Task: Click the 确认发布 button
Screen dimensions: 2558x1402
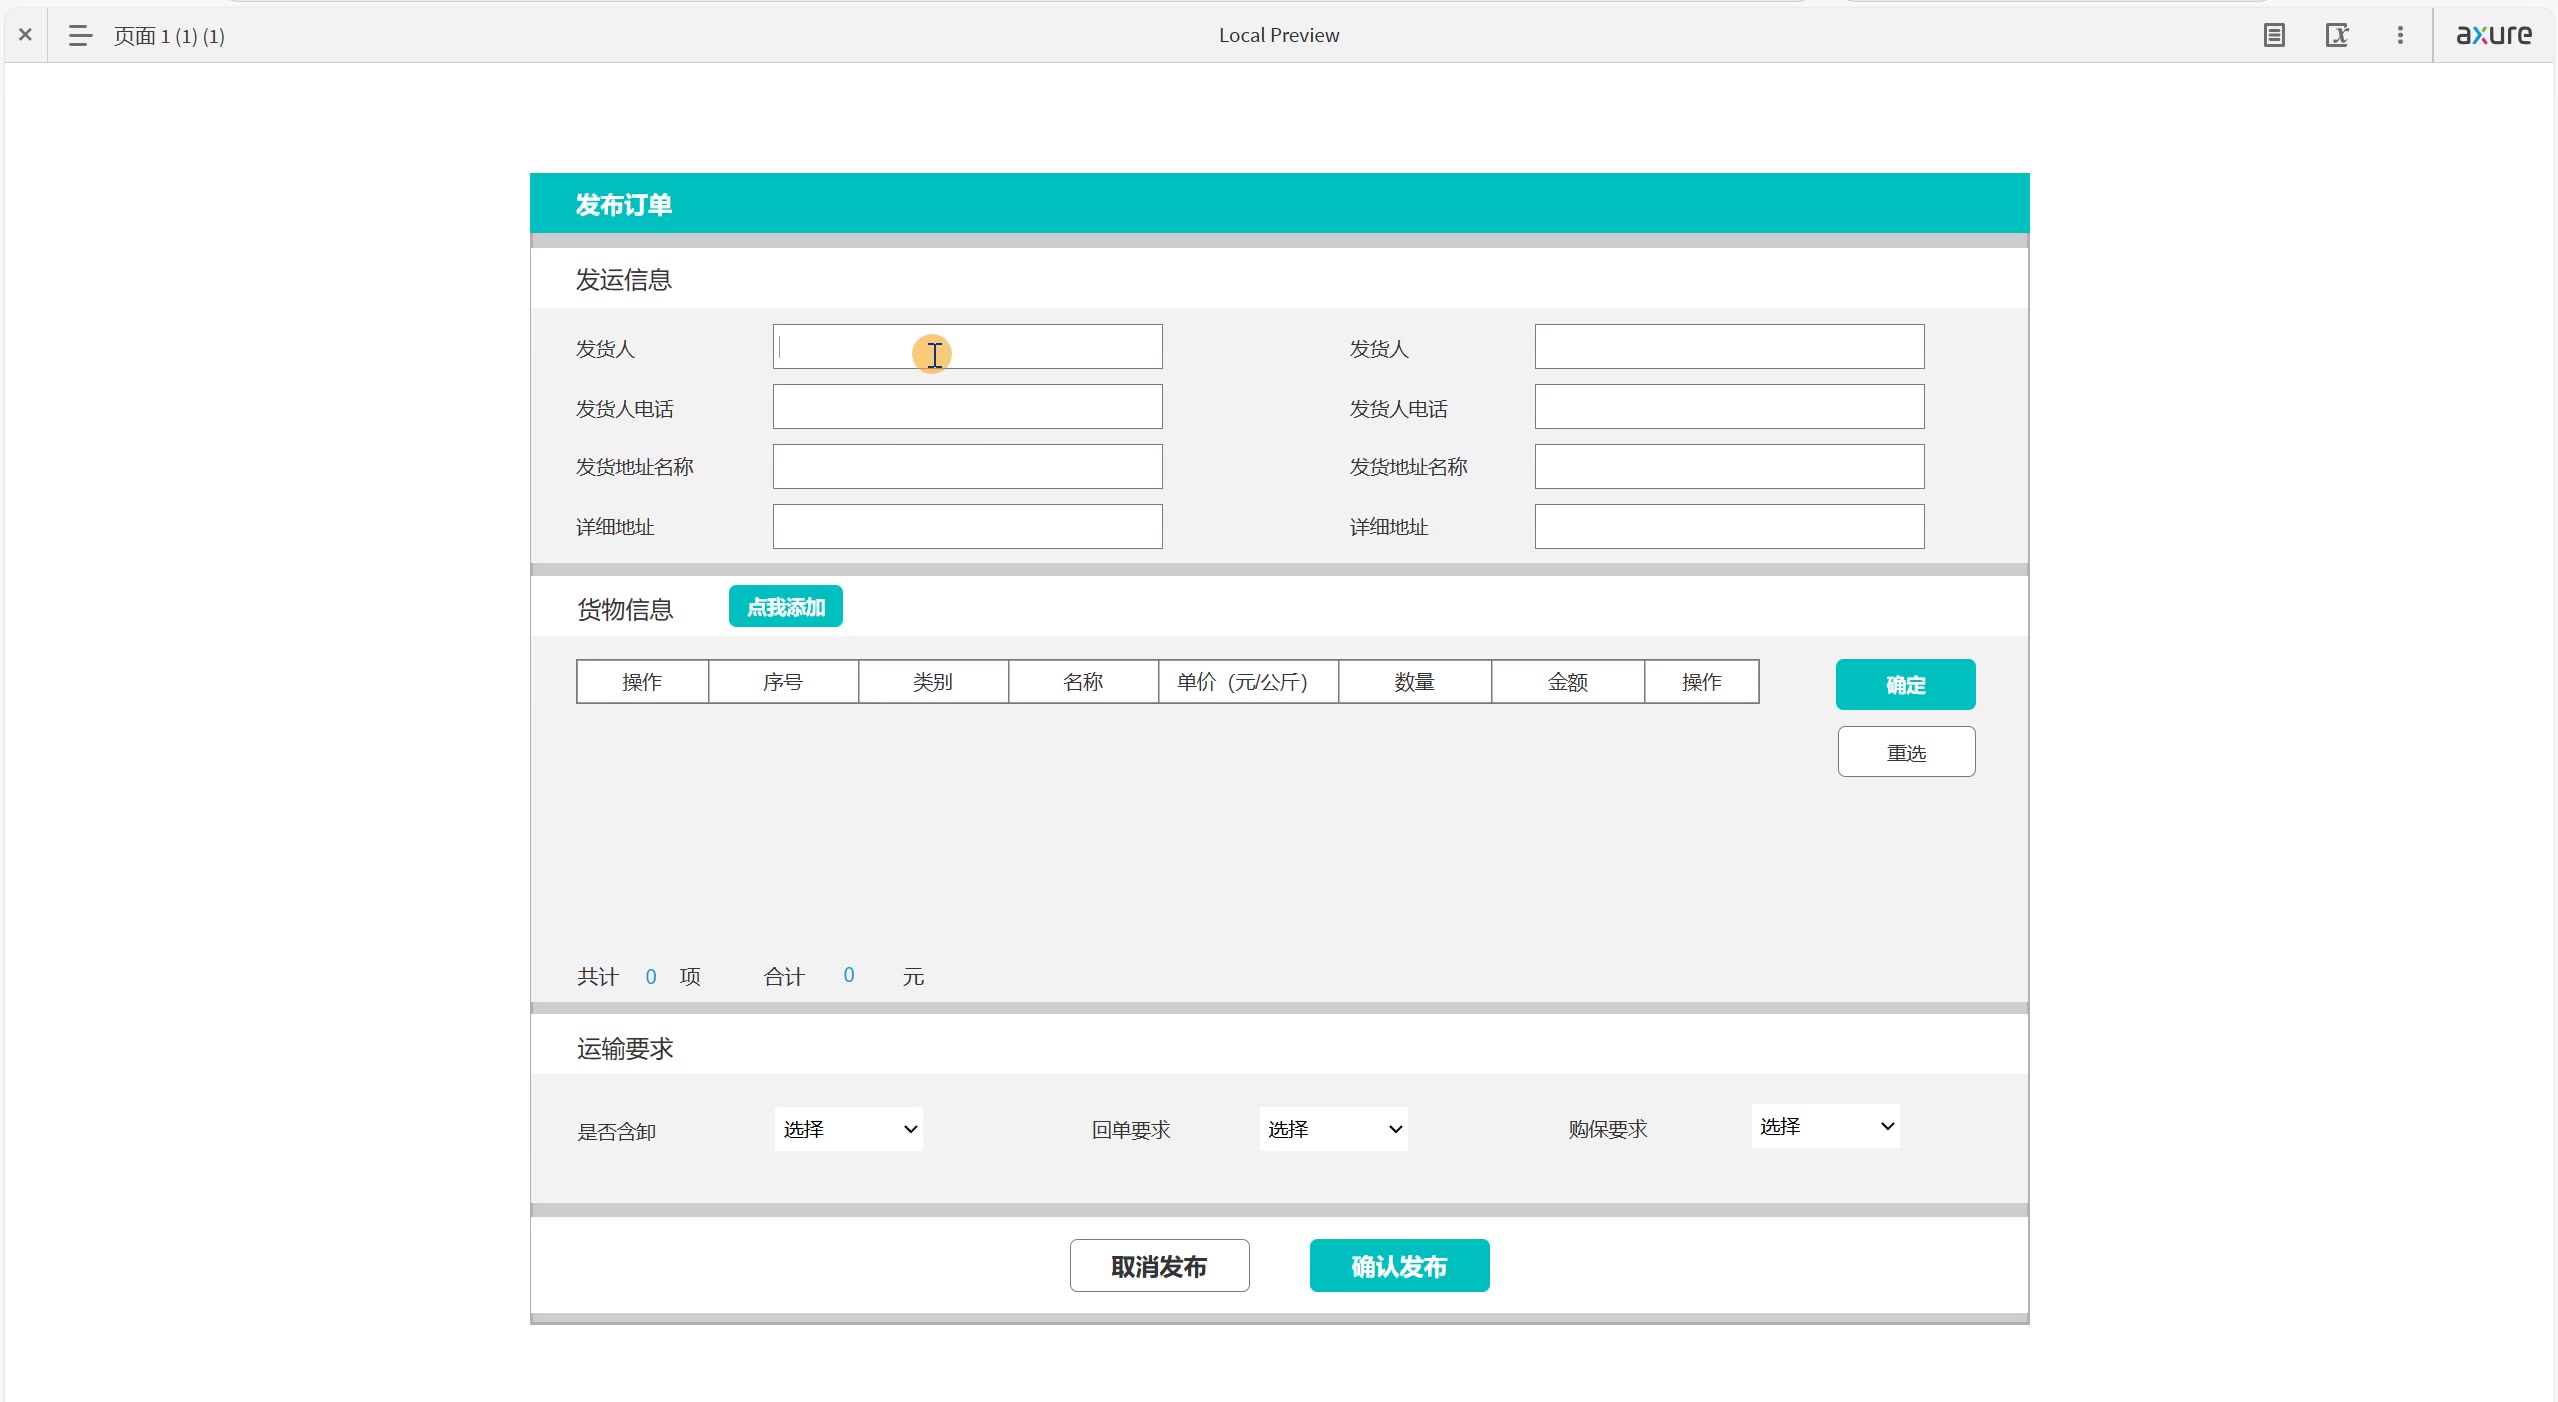Action: [1399, 1266]
